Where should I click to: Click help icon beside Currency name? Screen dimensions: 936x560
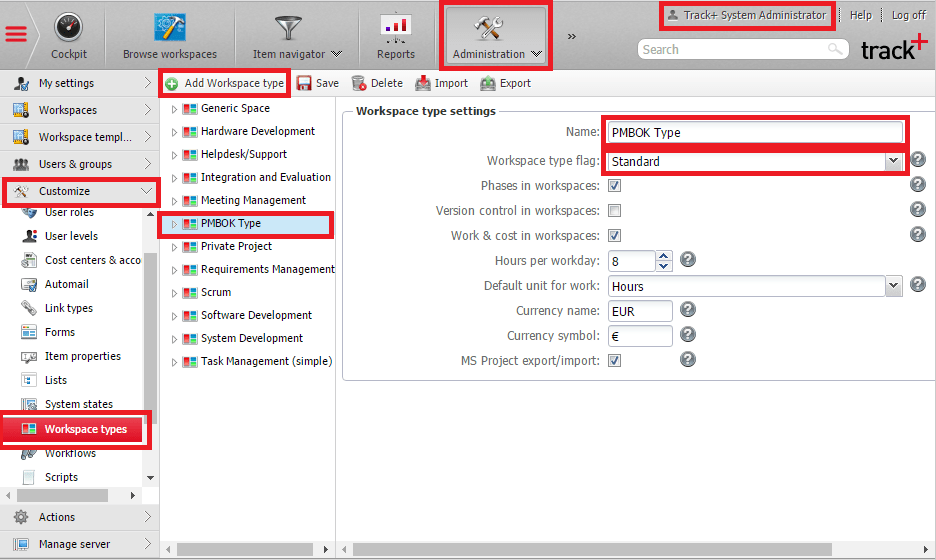688,309
